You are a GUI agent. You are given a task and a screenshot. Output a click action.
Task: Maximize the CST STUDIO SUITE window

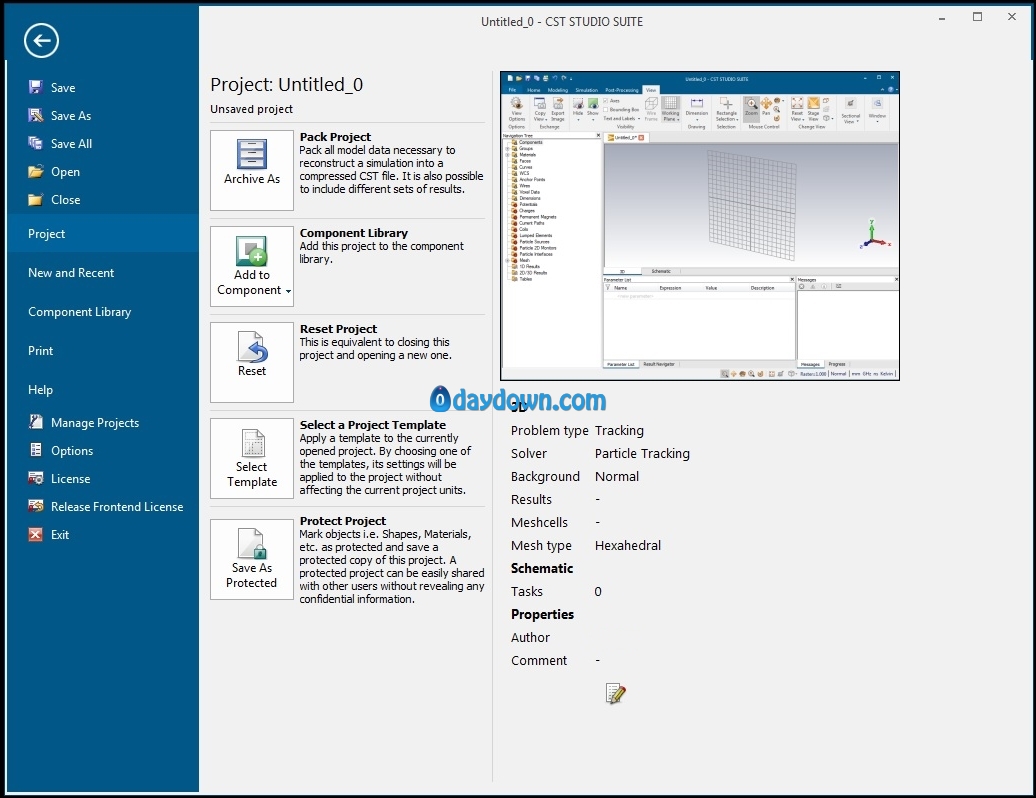977,17
